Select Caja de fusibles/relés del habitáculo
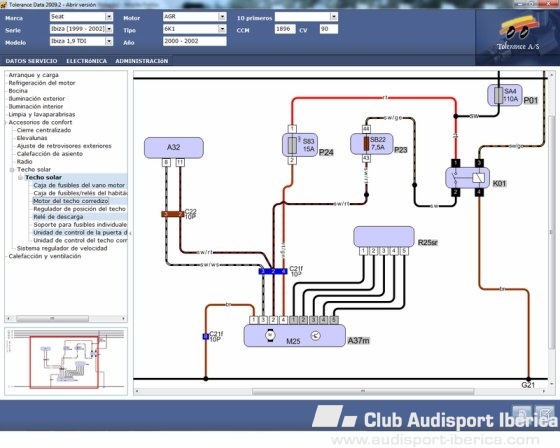The image size is (560, 448). click(x=80, y=193)
